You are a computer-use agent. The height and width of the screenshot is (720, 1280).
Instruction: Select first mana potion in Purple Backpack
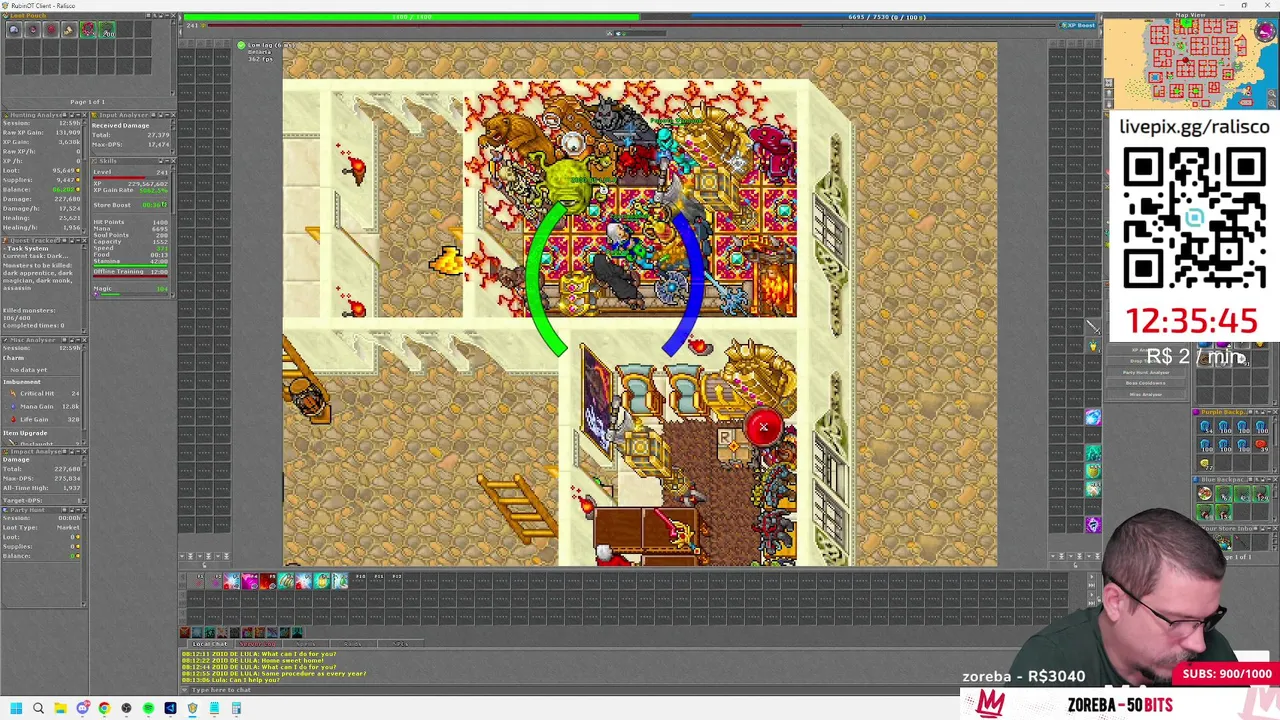(1205, 426)
